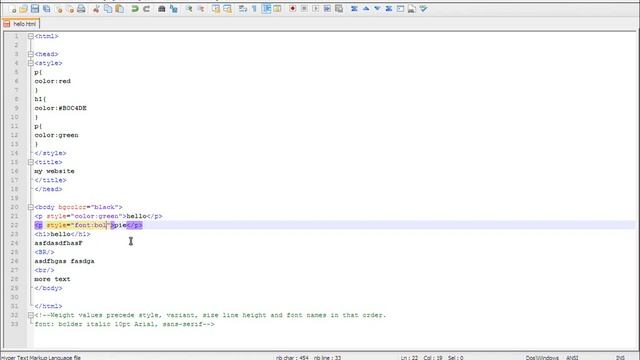Click the INS mode status indicator
The height and width of the screenshot is (360, 640).
pyautogui.click(x=620, y=358)
